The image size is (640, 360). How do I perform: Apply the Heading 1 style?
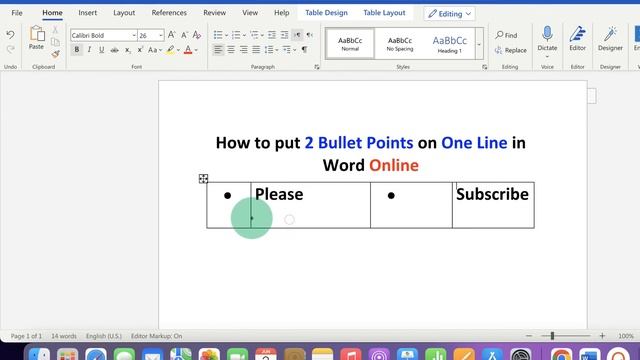point(449,44)
